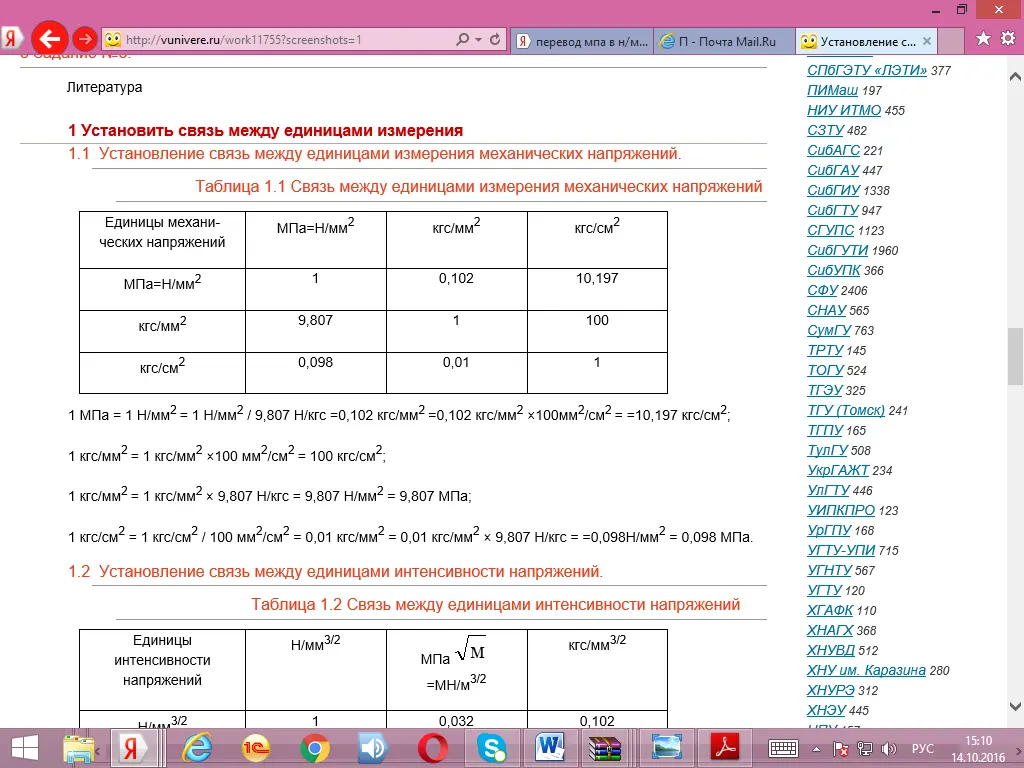This screenshot has width=1024, height=768.
Task: Launch Internet Explorer from the taskbar
Action: 197,748
